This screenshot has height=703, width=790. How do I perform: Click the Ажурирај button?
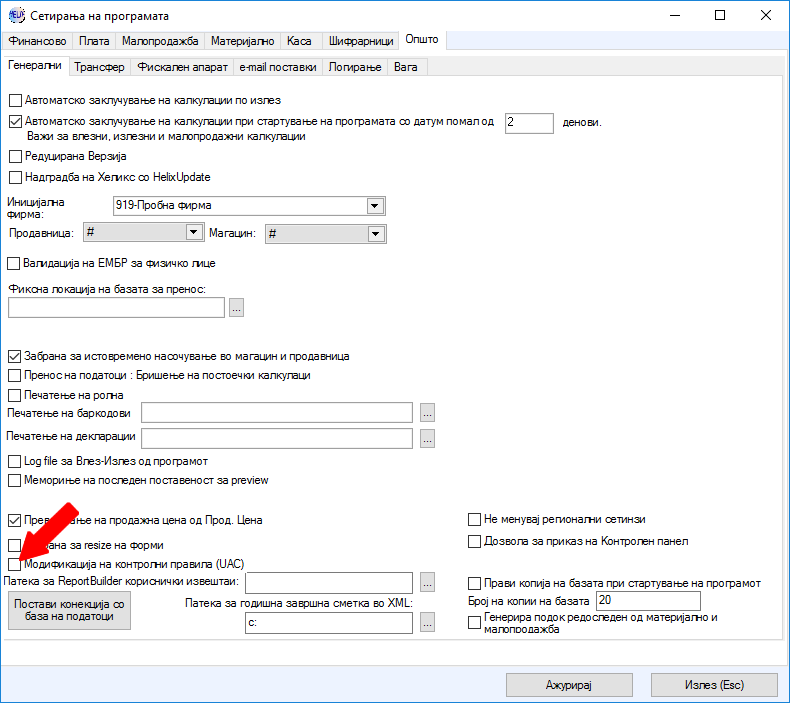point(569,685)
